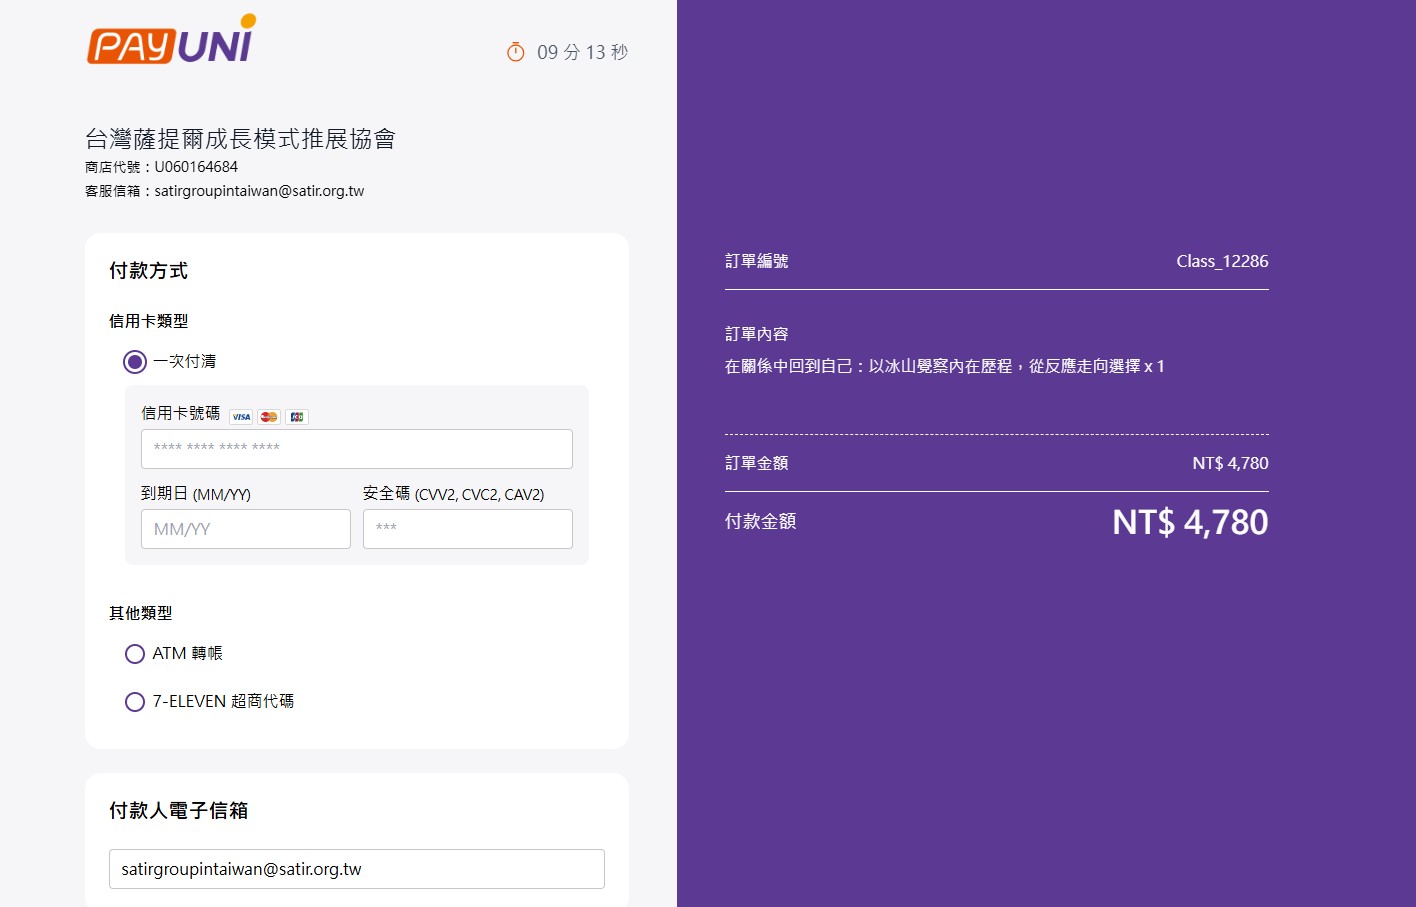Click the order content description text

click(944, 366)
